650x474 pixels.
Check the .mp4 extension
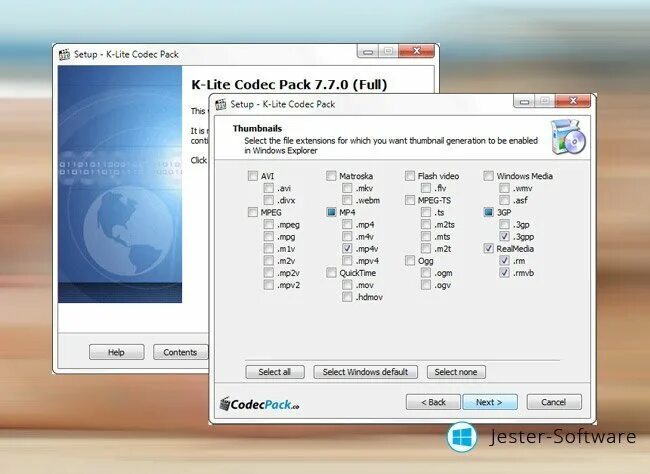[347, 224]
